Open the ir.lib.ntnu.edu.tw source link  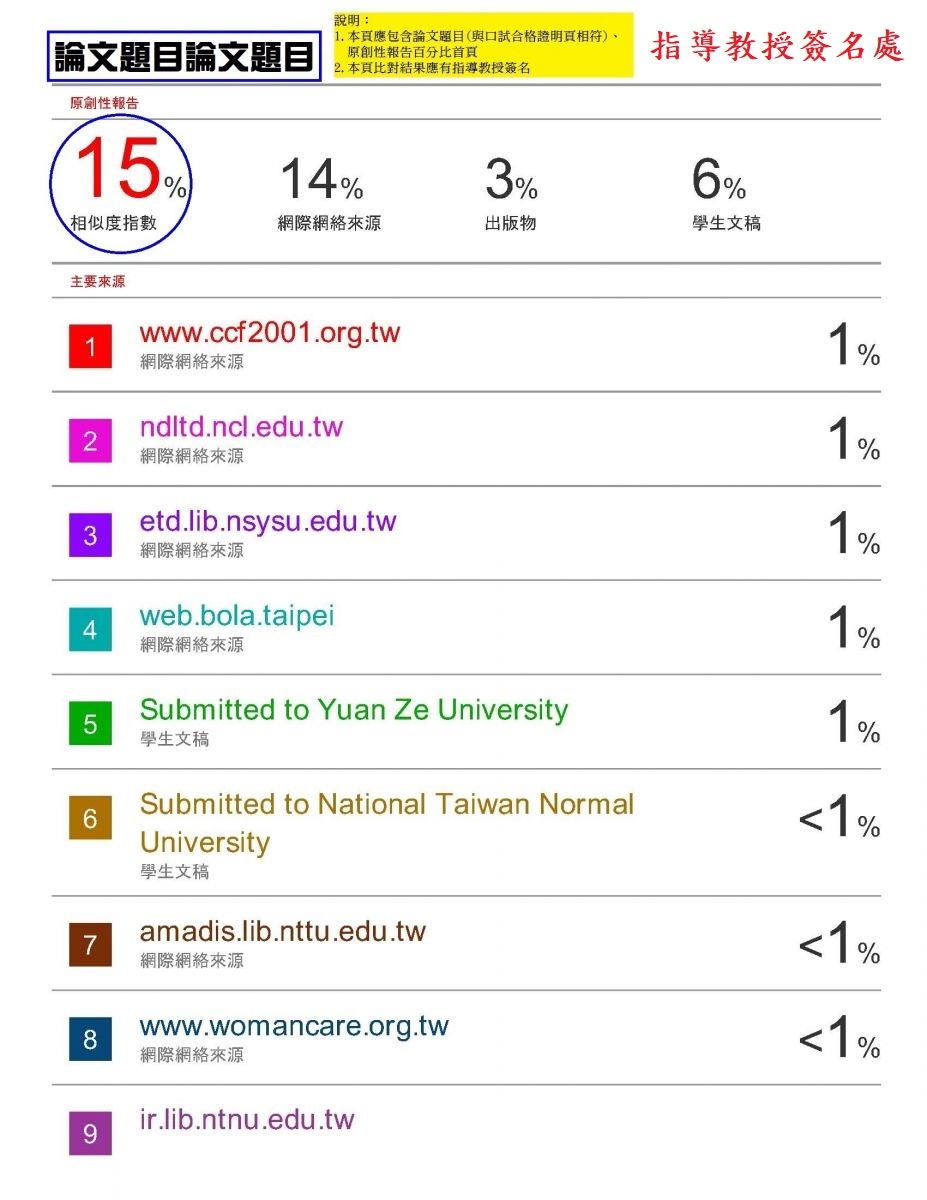pyautogui.click(x=247, y=1120)
